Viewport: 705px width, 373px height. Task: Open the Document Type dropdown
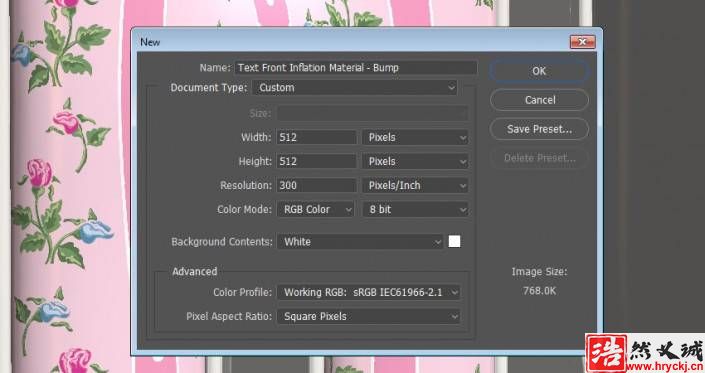(x=355, y=88)
